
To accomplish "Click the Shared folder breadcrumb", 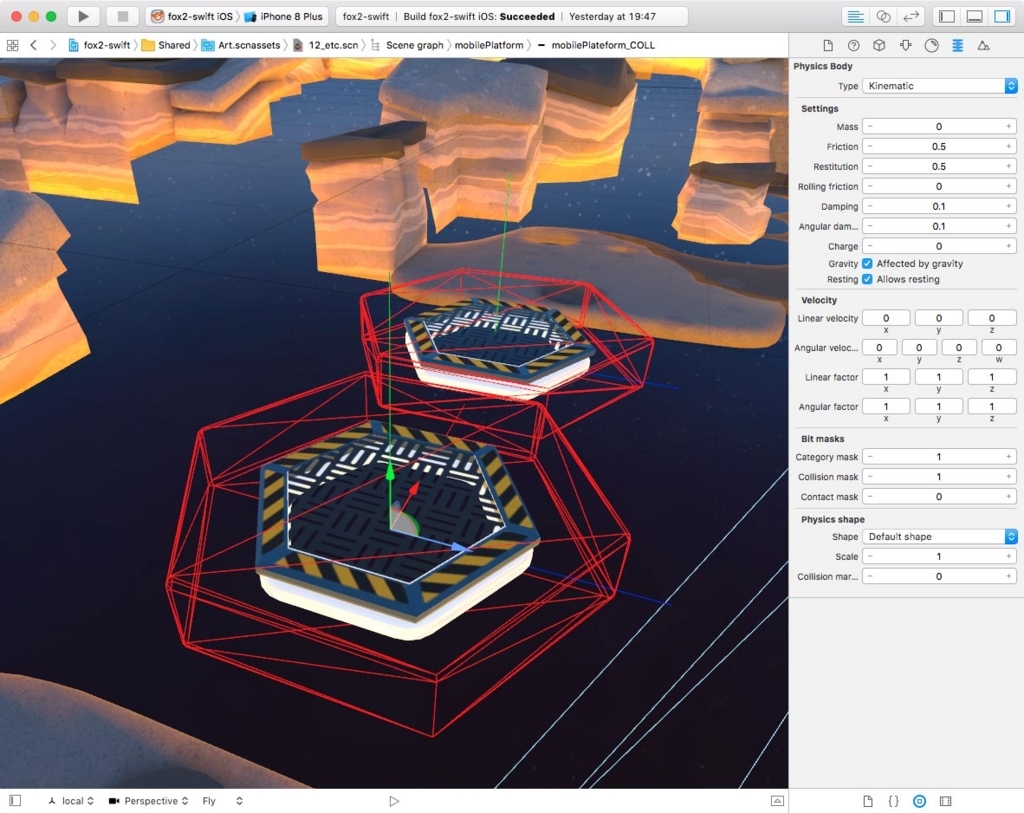I will [x=166, y=45].
